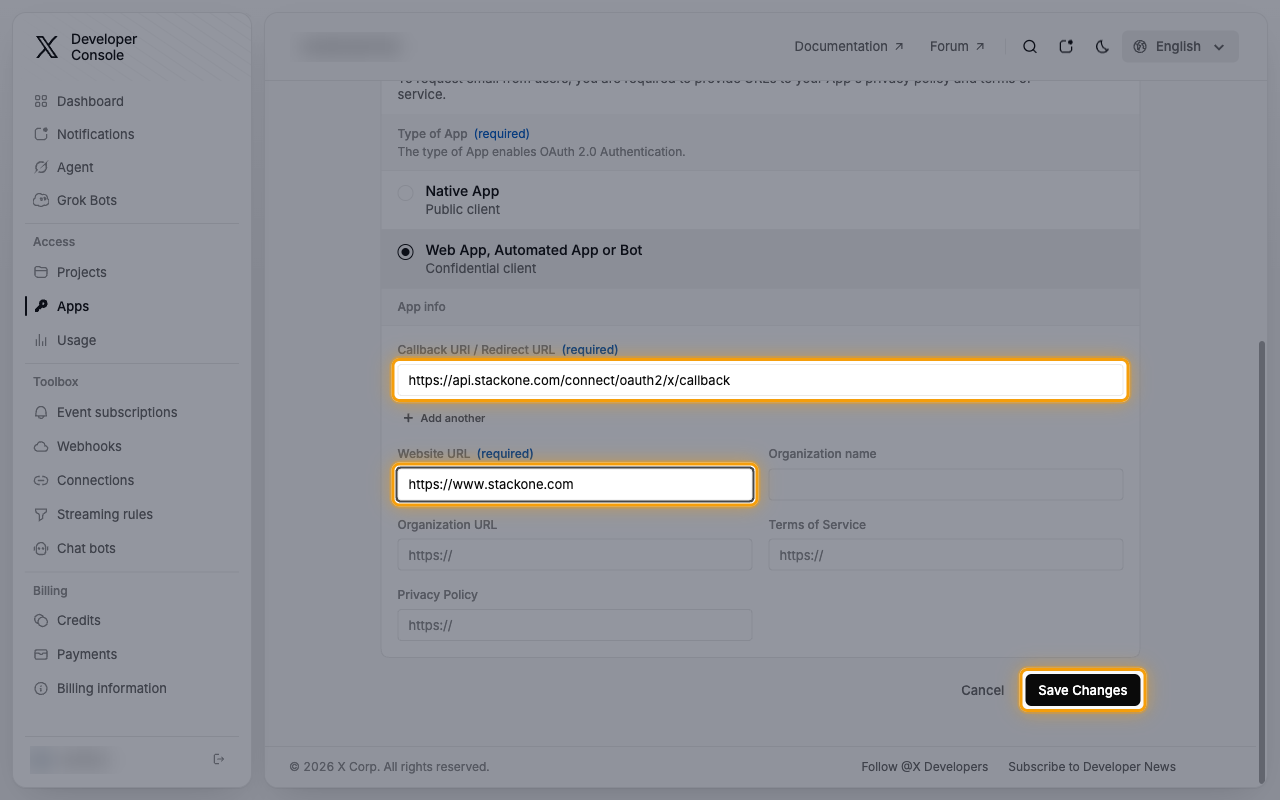Click the Agent icon in sidebar

click(x=41, y=167)
